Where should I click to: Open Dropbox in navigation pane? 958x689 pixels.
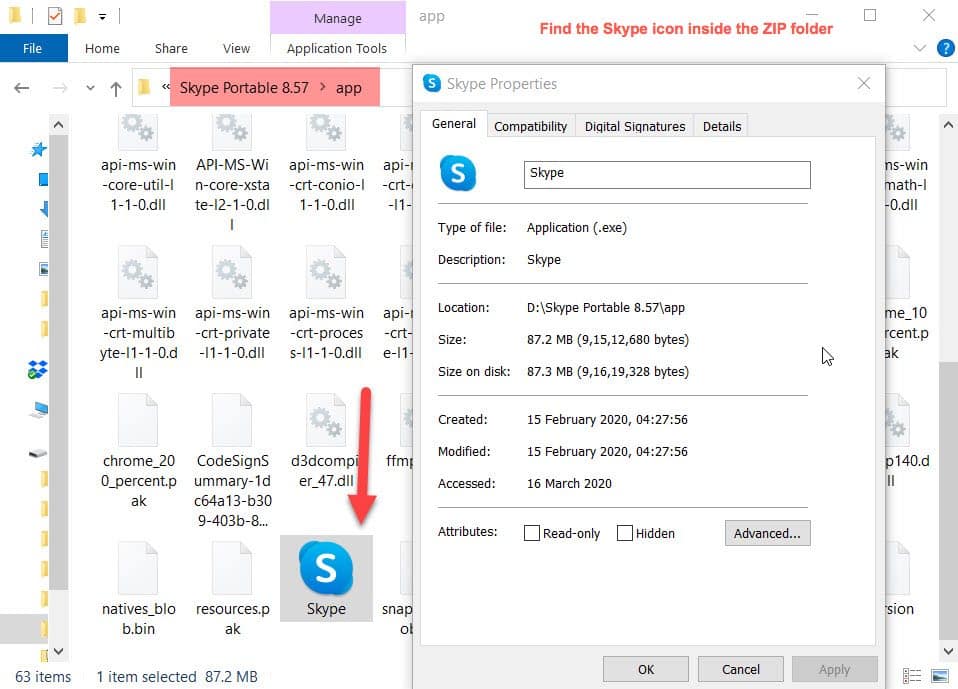coord(38,370)
